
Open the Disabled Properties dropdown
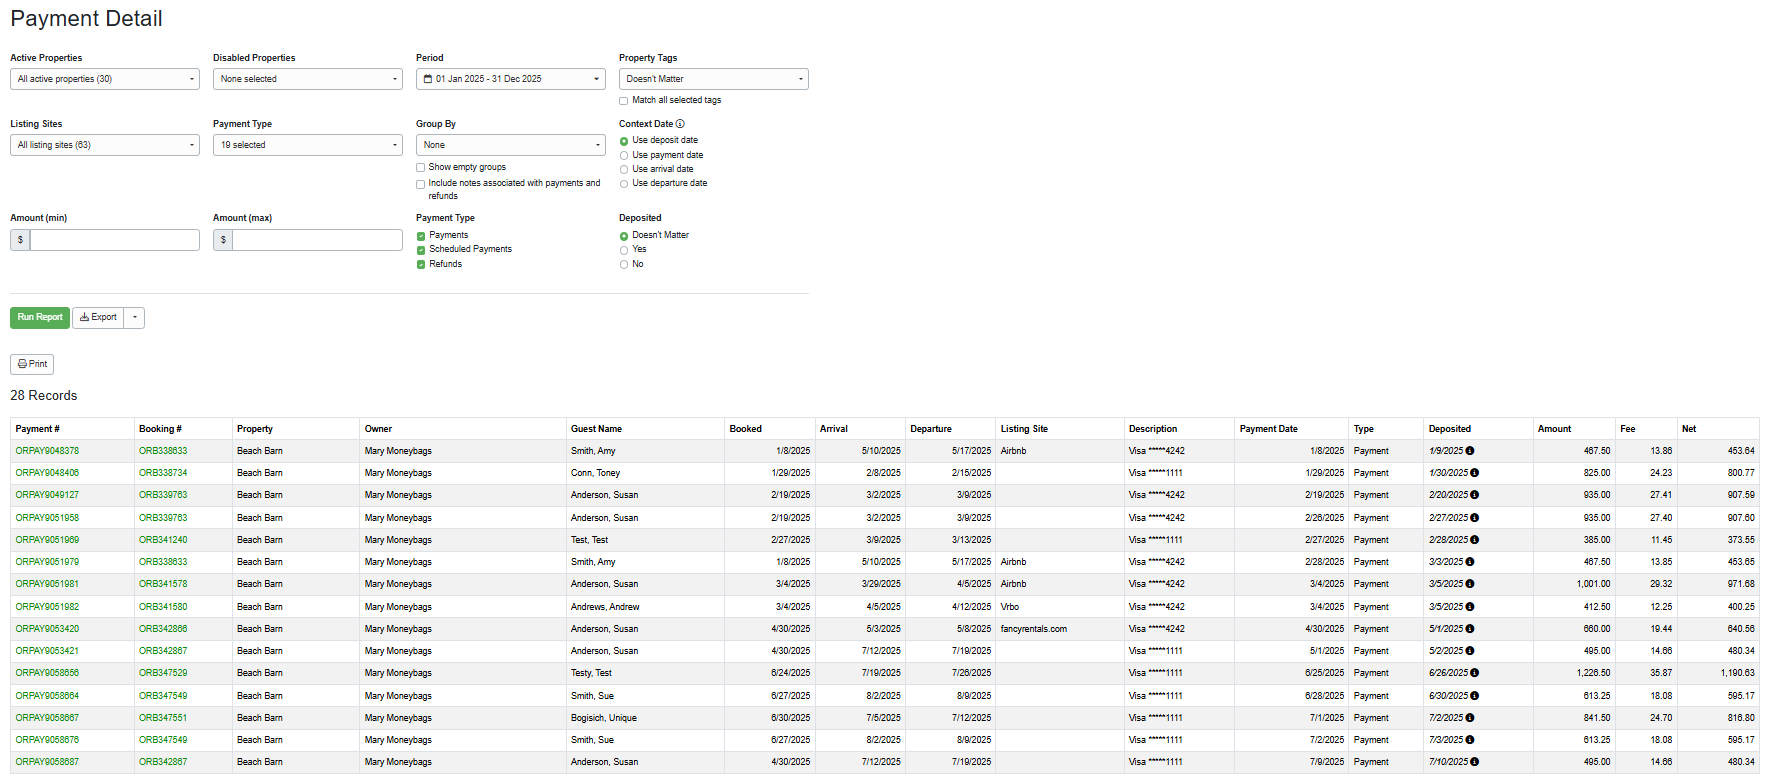308,79
